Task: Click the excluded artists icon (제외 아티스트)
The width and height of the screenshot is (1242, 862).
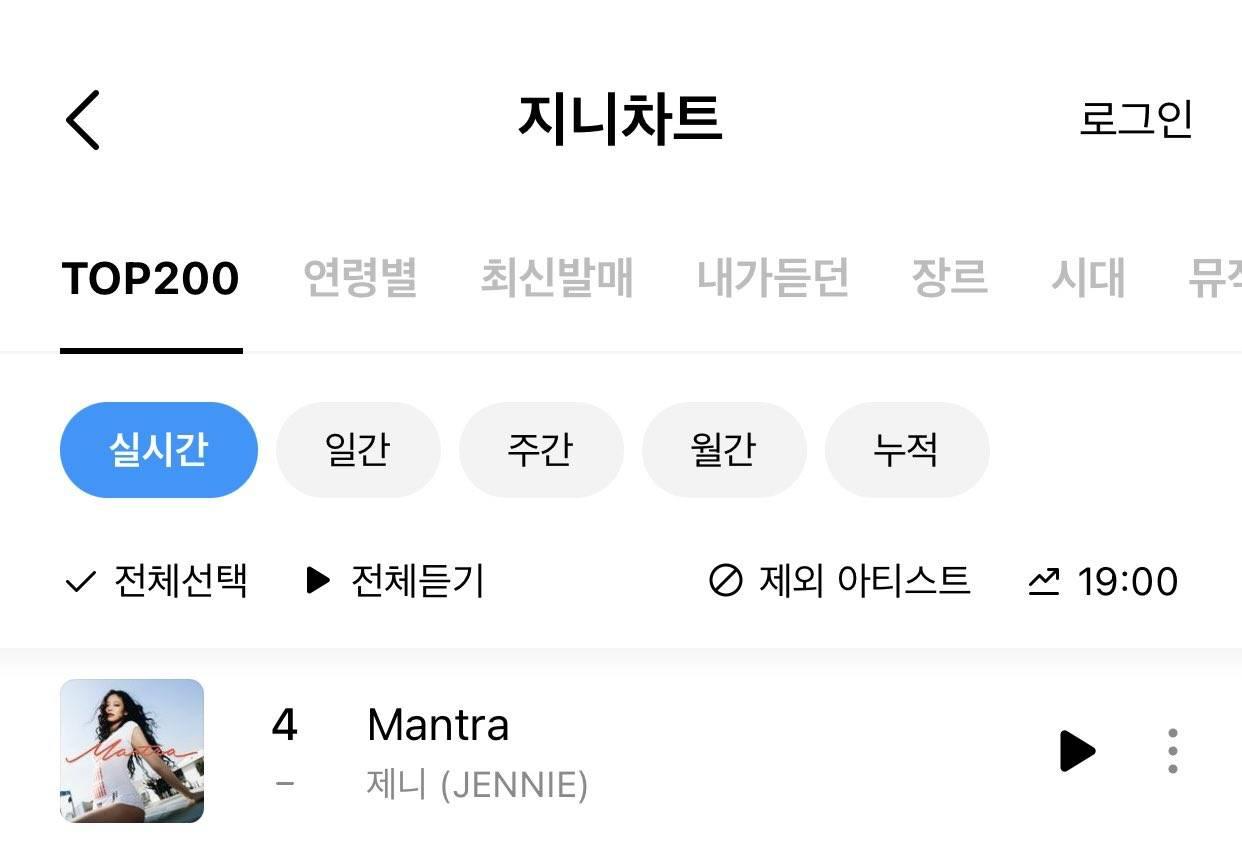Action: 725,581
